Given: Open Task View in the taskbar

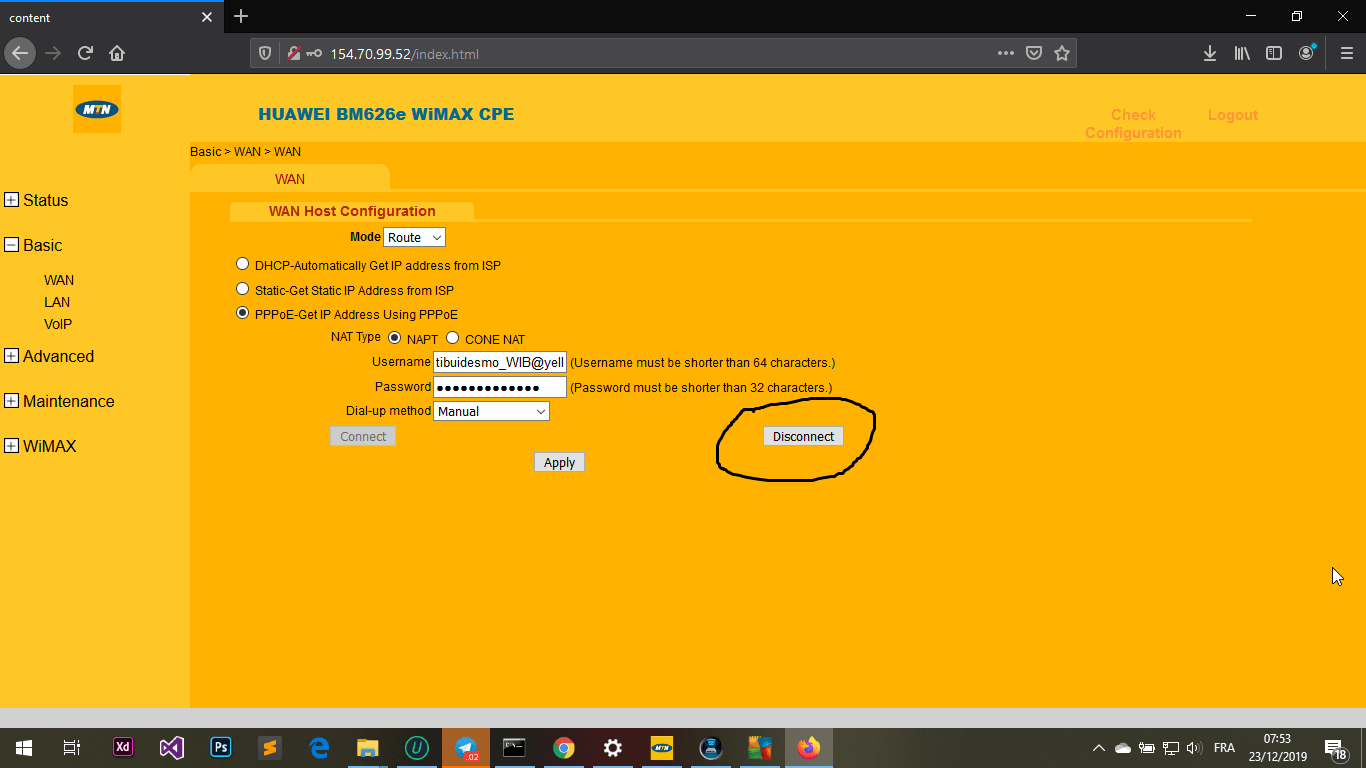Looking at the screenshot, I should point(72,747).
